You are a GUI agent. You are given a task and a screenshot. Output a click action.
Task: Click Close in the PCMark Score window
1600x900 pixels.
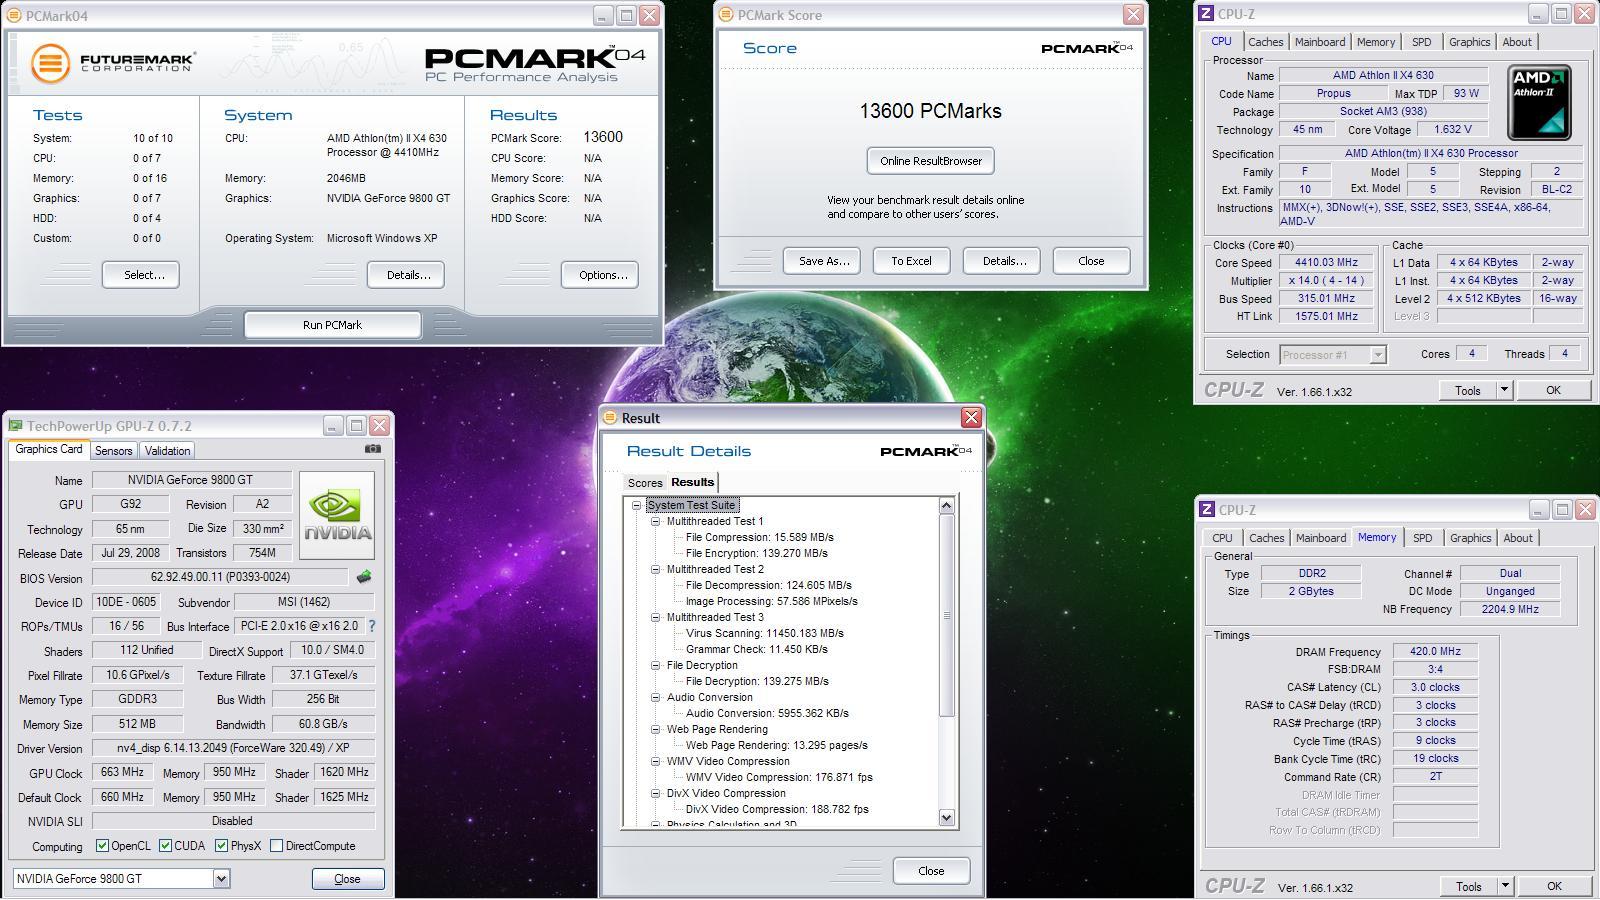tap(1092, 261)
